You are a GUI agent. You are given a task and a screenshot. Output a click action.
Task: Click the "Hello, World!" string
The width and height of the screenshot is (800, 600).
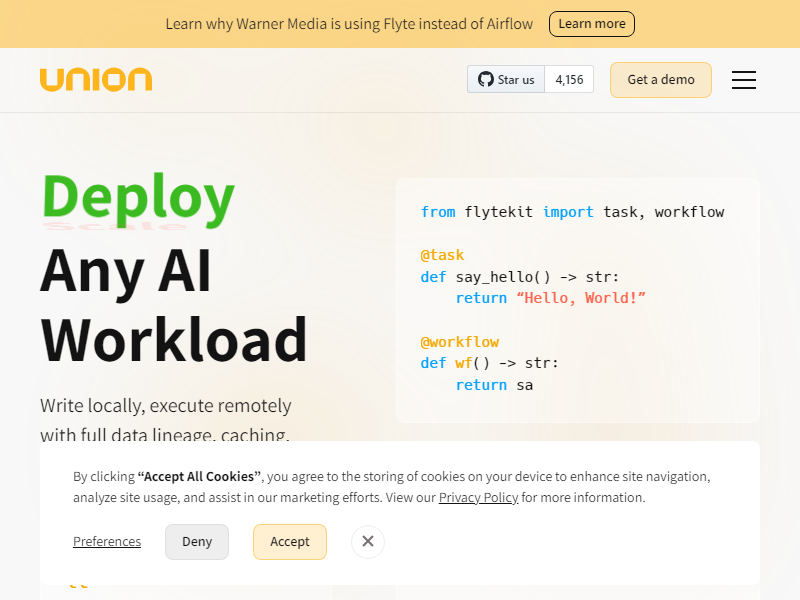coord(581,297)
